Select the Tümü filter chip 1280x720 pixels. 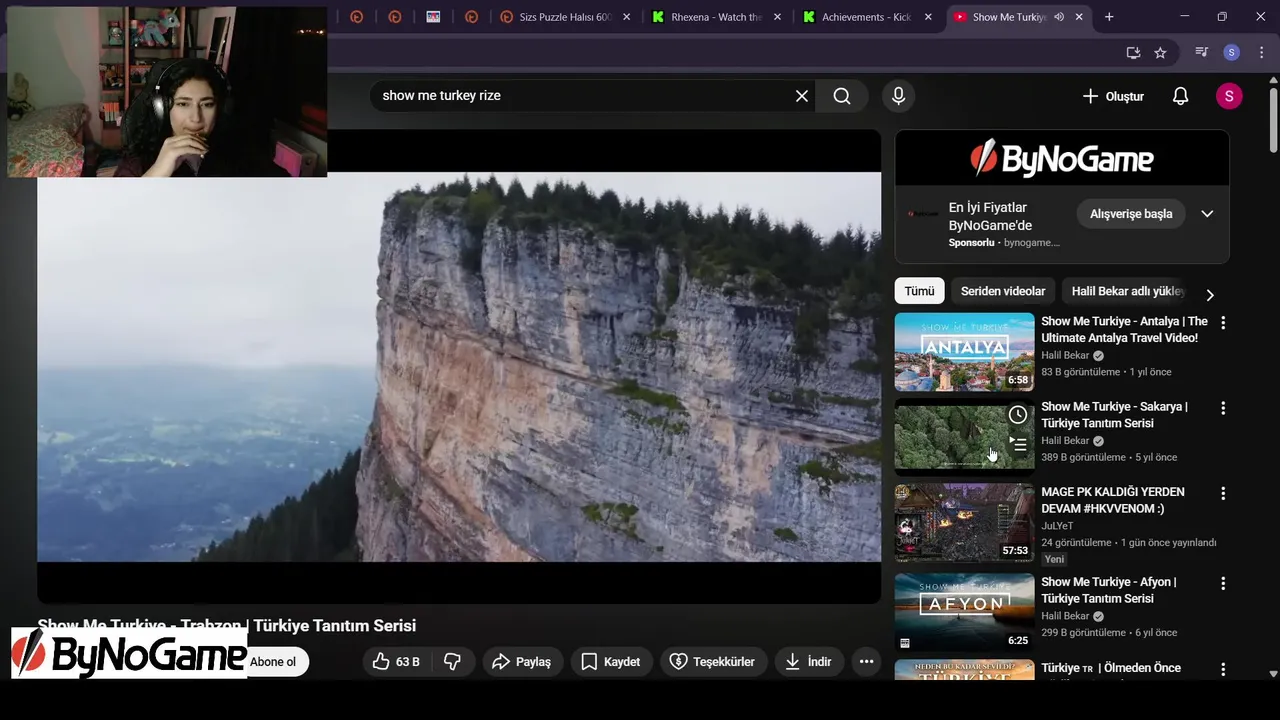(x=919, y=291)
